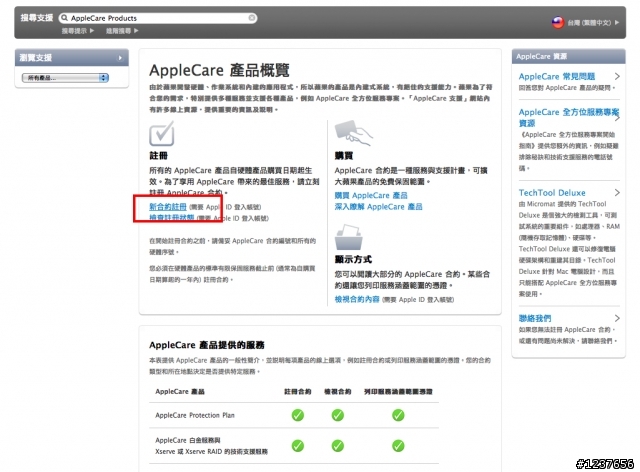Click Xserve row's 檢視合約 green checkmark
This screenshot has height=472, width=640.
pyautogui.click(x=338, y=445)
